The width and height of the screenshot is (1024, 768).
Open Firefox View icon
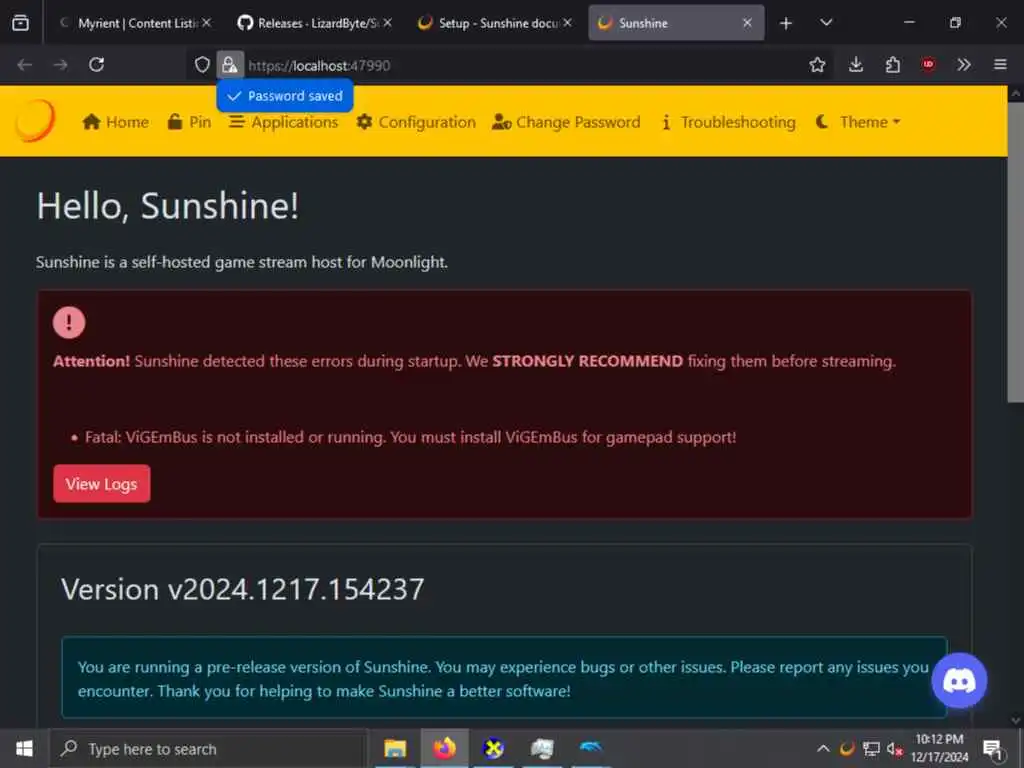coord(20,23)
